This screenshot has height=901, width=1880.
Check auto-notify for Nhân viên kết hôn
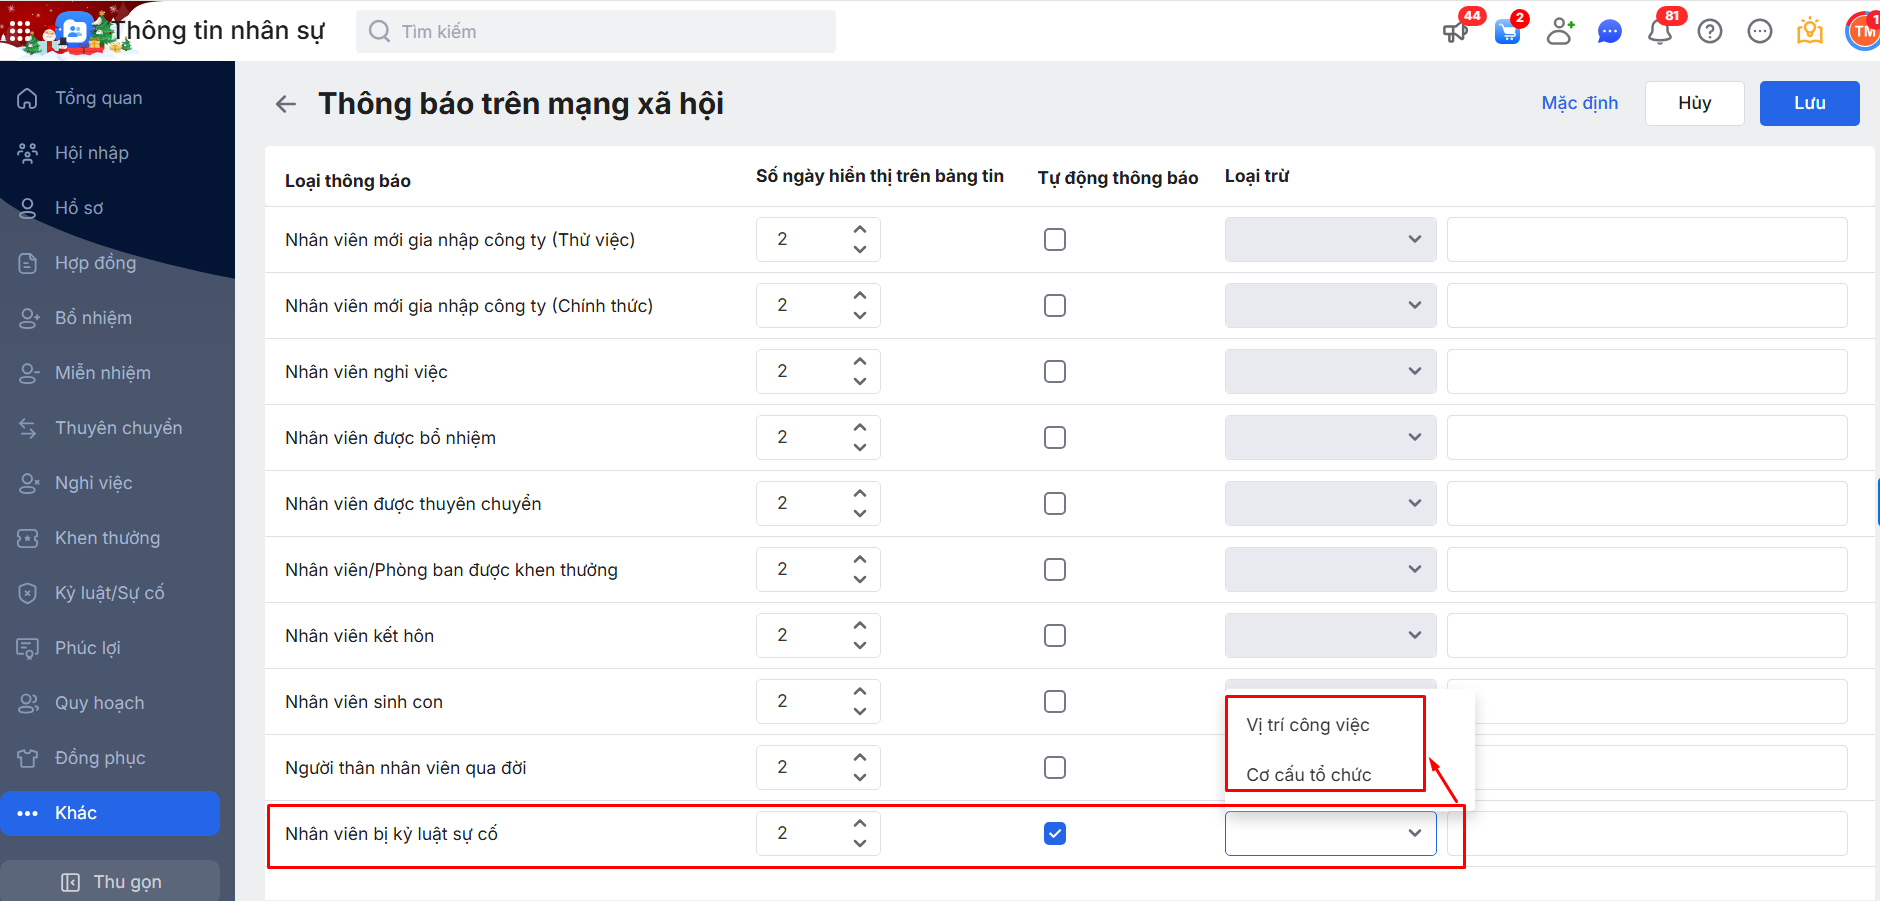1055,635
